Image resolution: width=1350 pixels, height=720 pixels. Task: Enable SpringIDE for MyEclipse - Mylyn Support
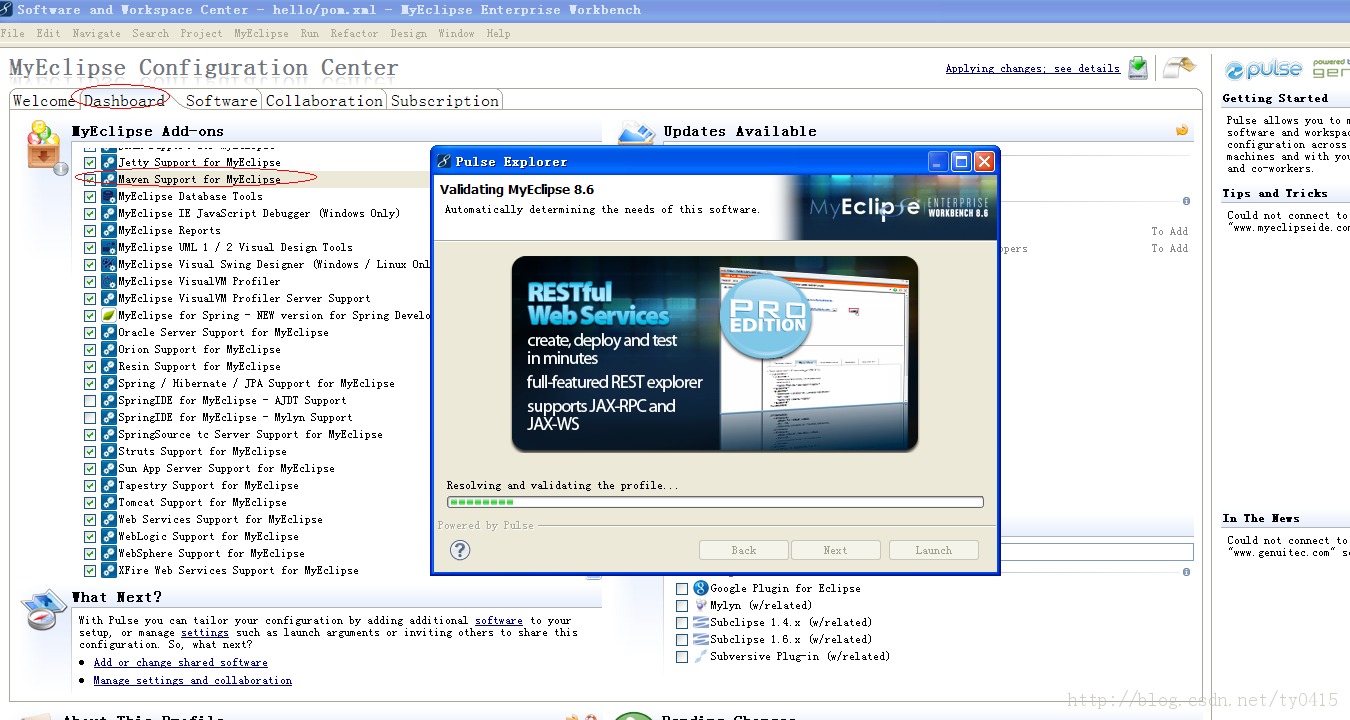pyautogui.click(x=90, y=417)
